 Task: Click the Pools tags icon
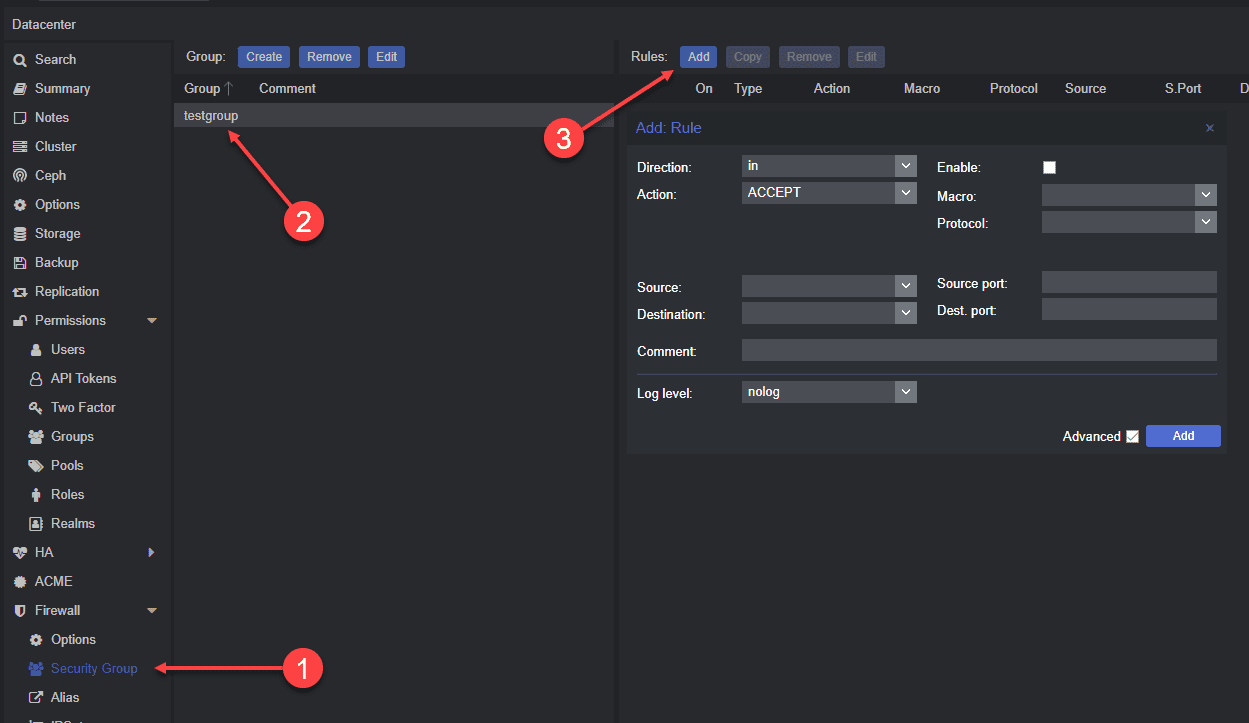[36, 466]
